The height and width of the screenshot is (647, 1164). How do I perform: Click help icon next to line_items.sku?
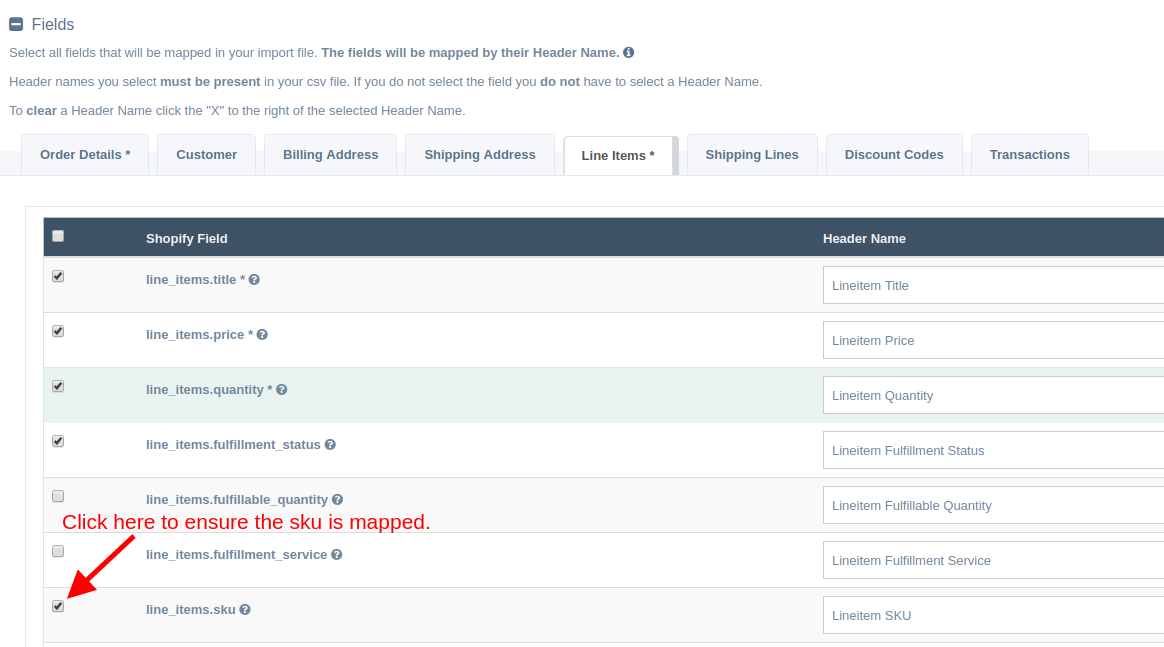(245, 610)
